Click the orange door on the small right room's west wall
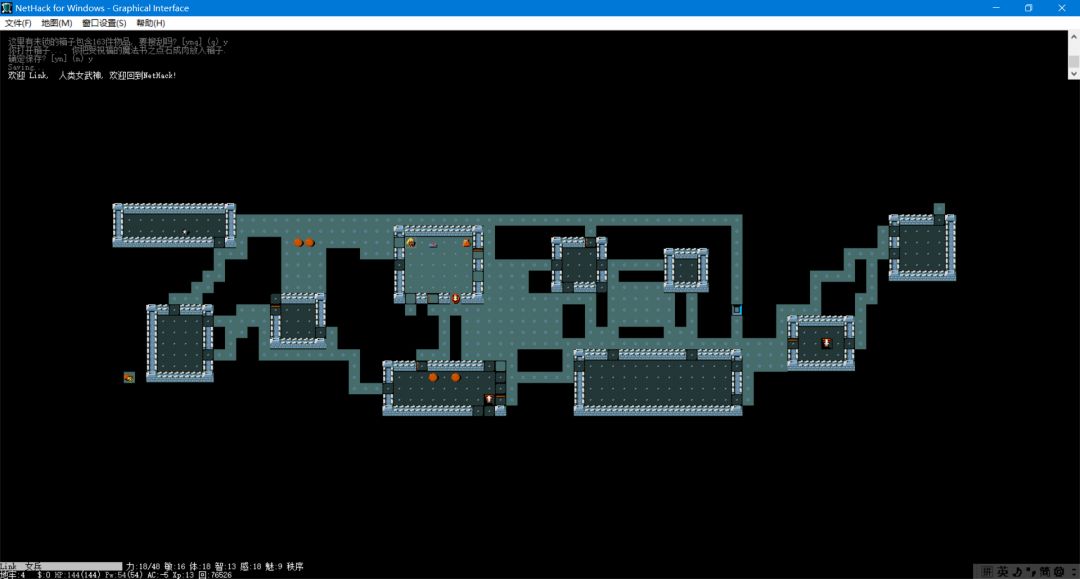The width and height of the screenshot is (1080, 579). tap(793, 343)
